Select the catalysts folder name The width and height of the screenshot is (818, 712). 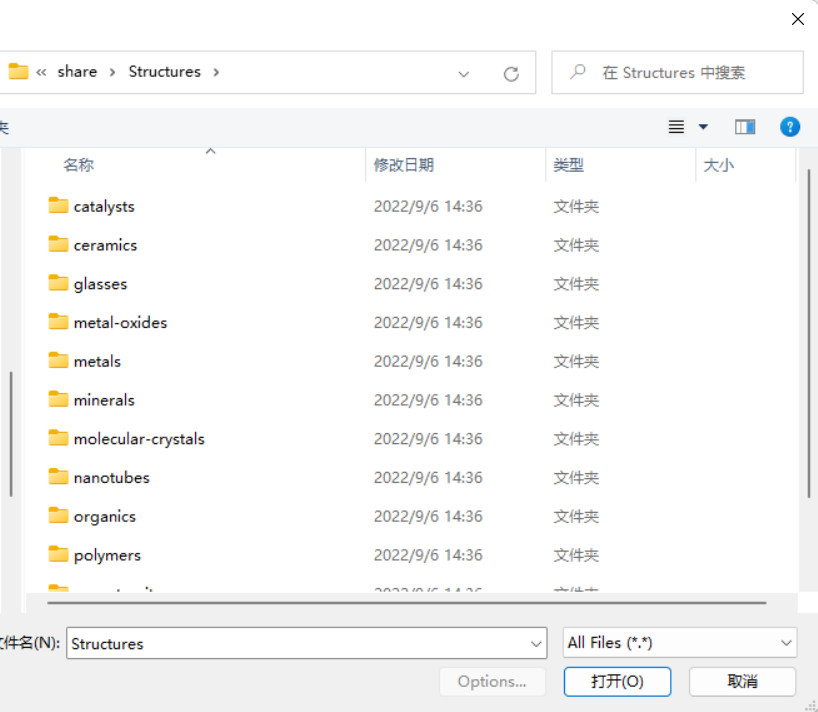click(104, 207)
